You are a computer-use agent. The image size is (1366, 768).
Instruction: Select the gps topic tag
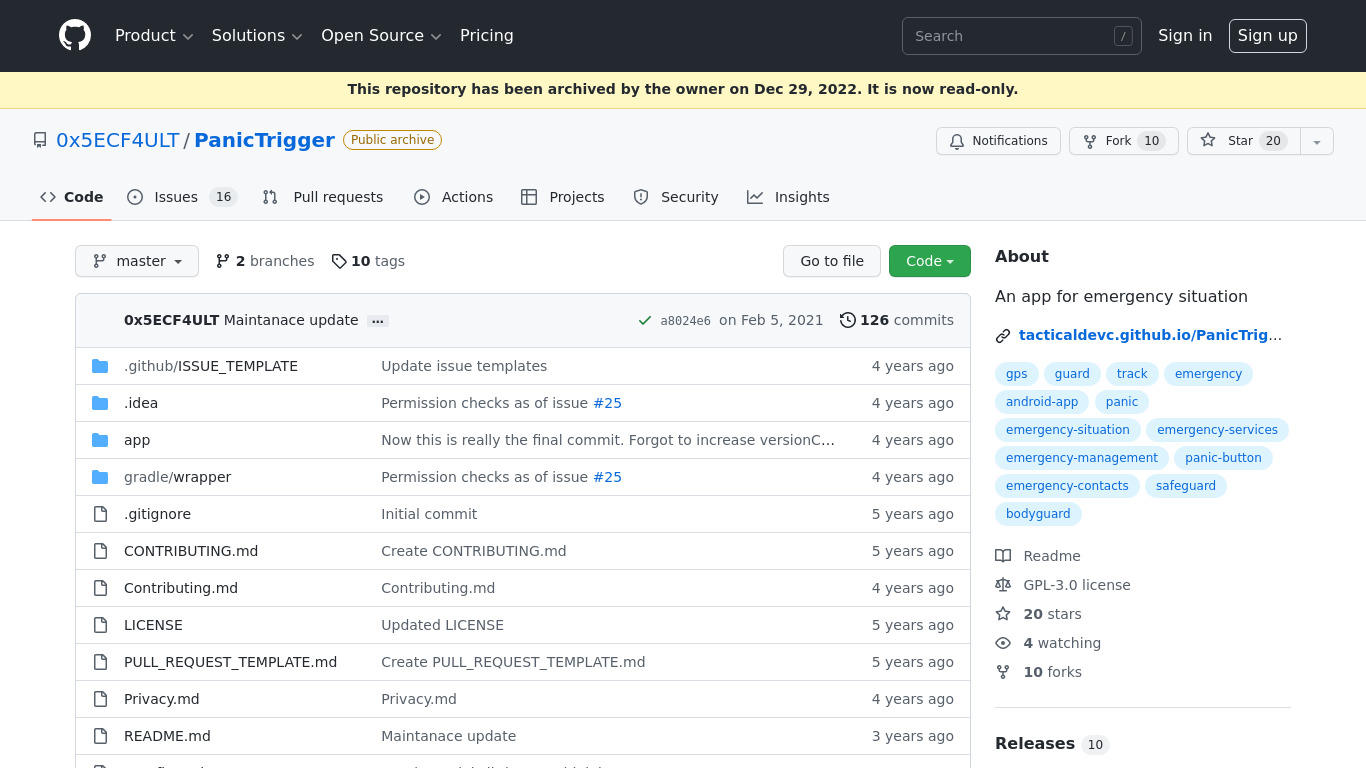point(1017,374)
